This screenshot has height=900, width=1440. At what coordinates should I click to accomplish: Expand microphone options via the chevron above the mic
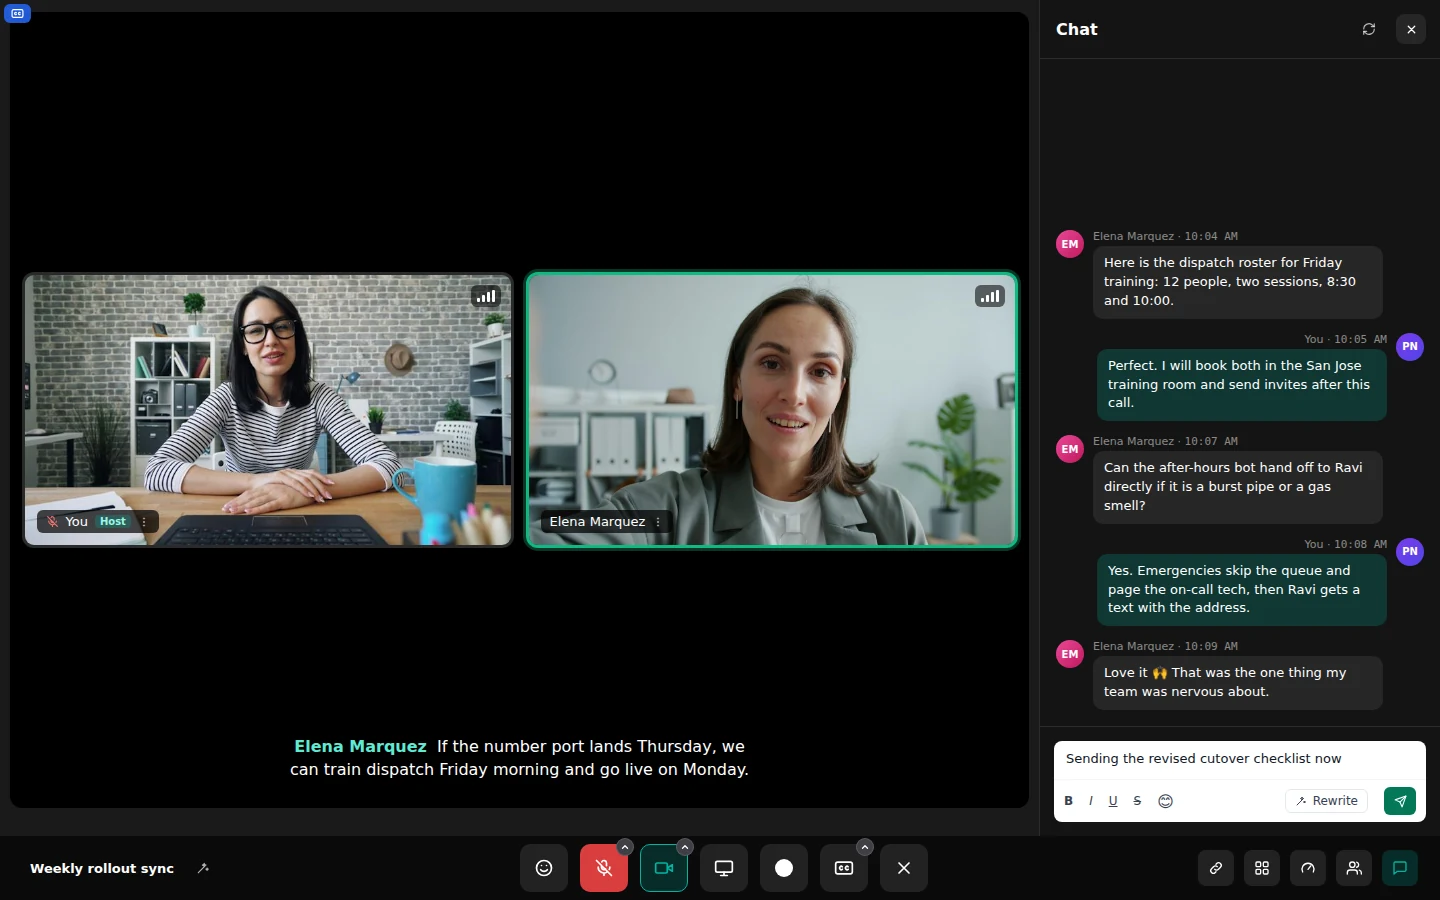(625, 847)
